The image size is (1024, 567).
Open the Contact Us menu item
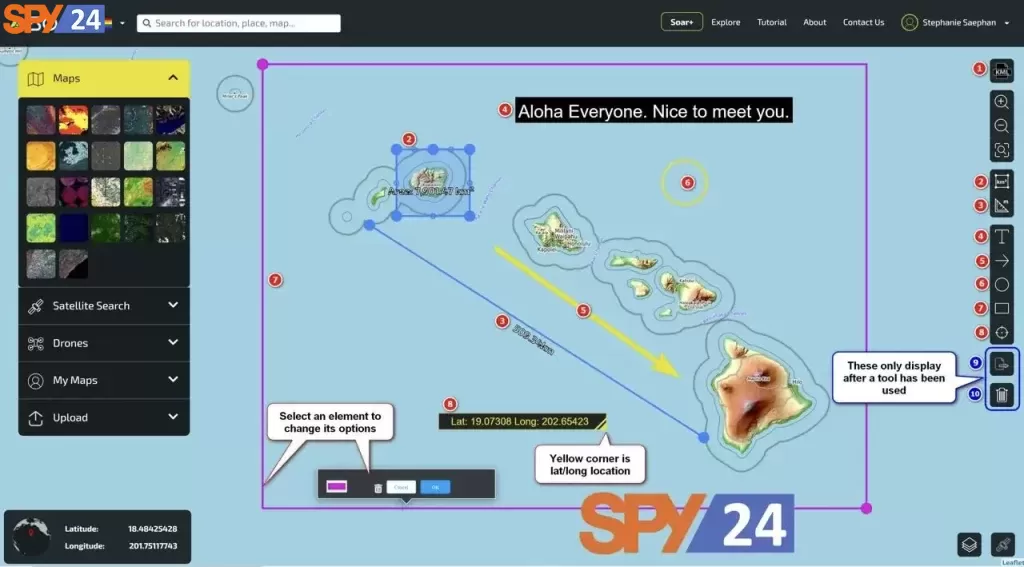(863, 22)
